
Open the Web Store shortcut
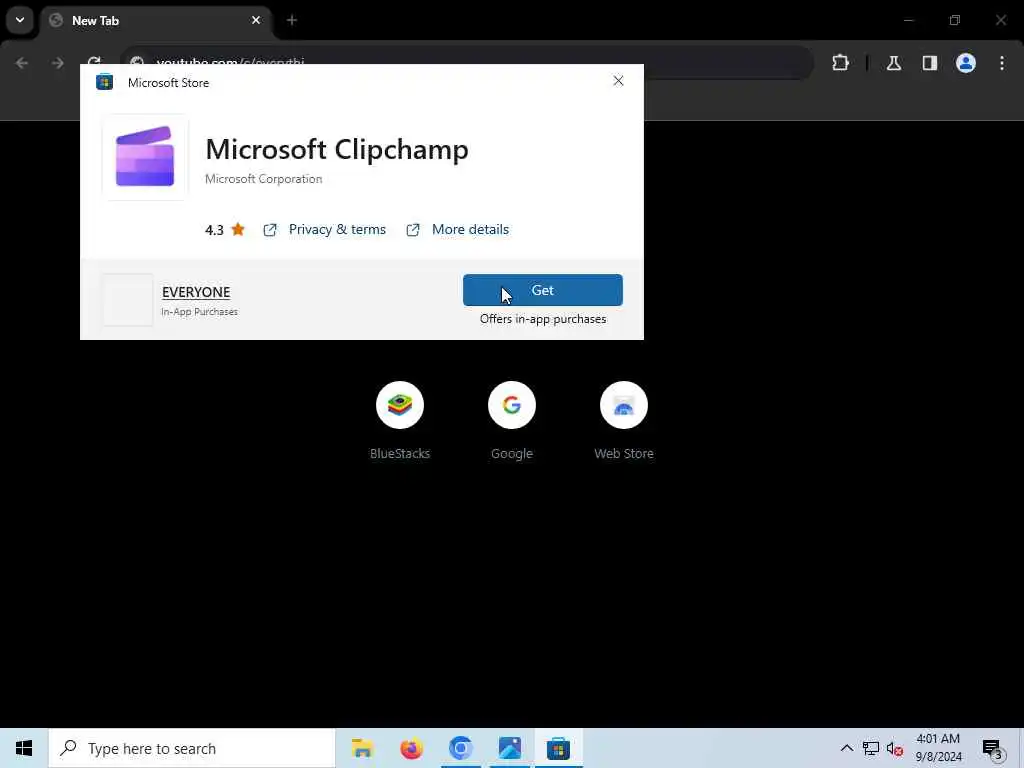pos(624,420)
